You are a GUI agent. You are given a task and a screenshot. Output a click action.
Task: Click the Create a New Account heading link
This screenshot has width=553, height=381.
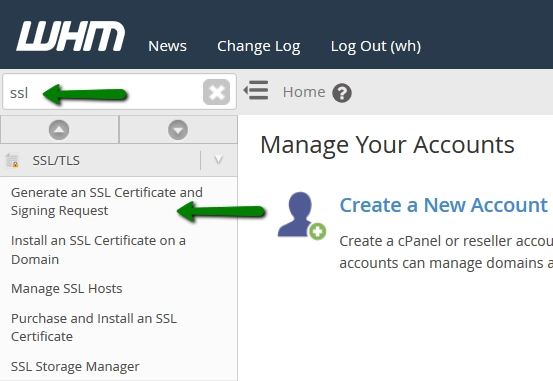pos(443,205)
